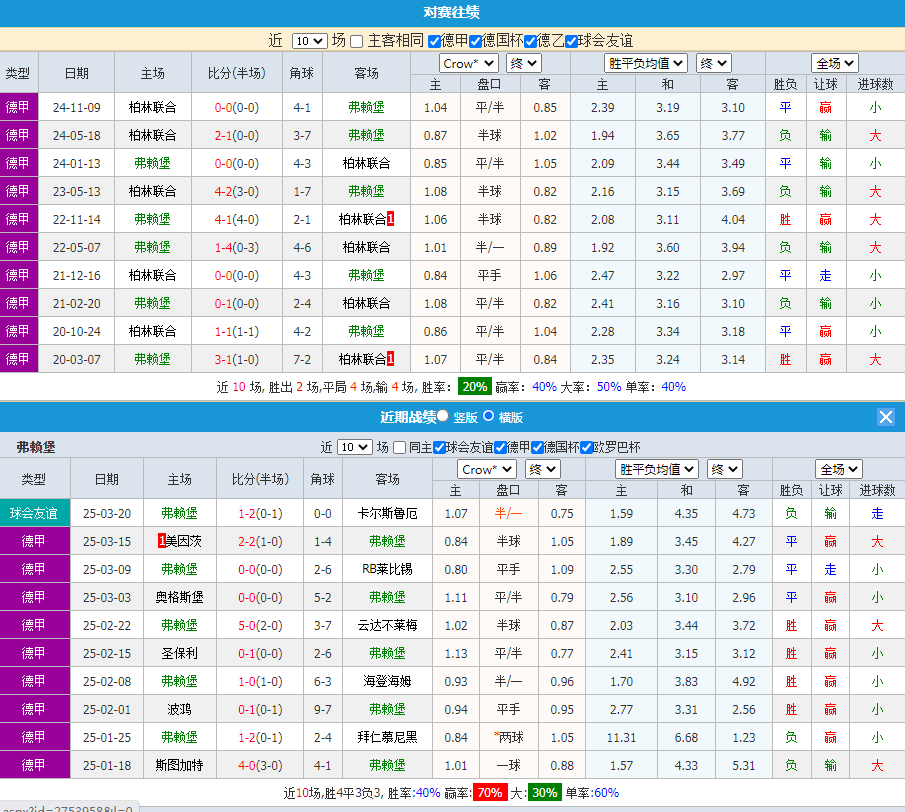Click the 球会友谊 type cell on 25-03-20

pos(33,513)
